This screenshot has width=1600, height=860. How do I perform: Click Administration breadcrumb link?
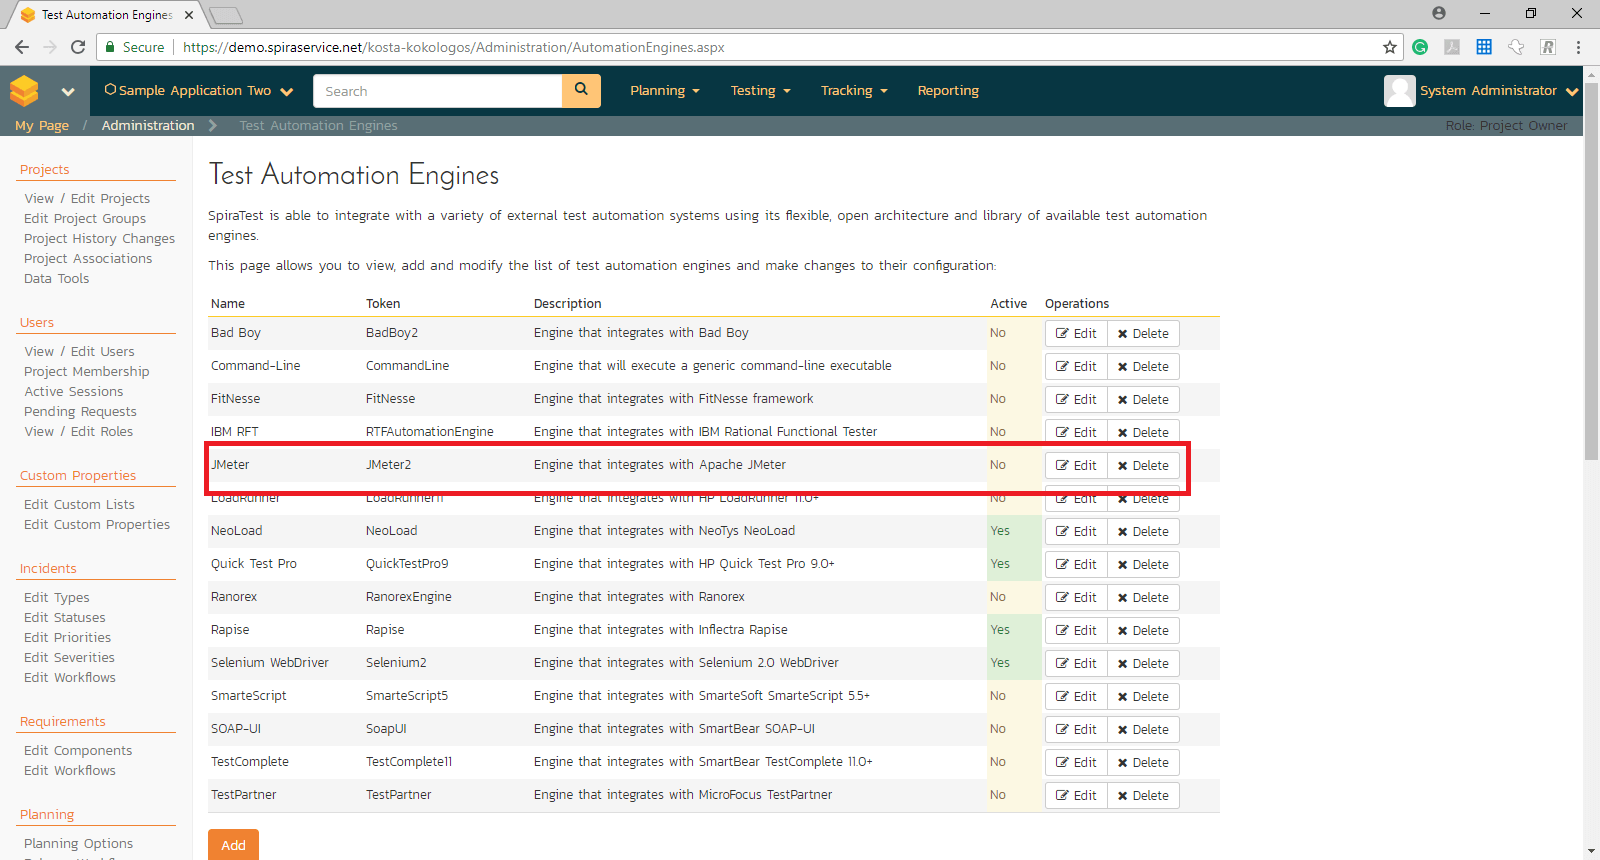click(148, 125)
